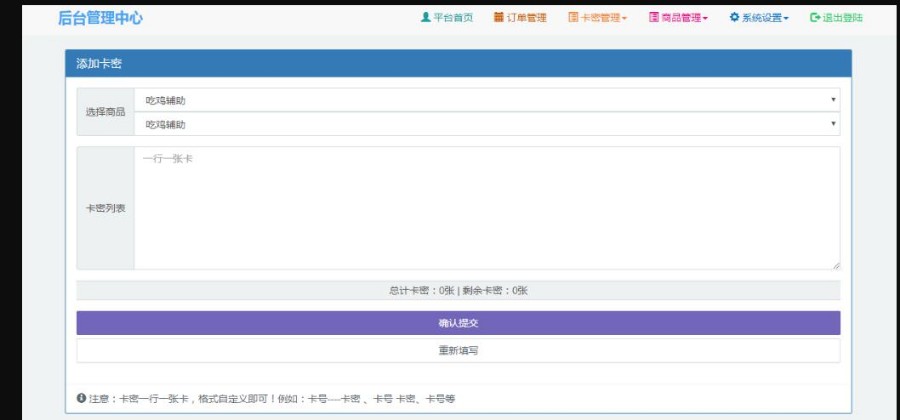Click the list icon beside 商品管理
This screenshot has height=420, width=900.
pyautogui.click(x=654, y=17)
